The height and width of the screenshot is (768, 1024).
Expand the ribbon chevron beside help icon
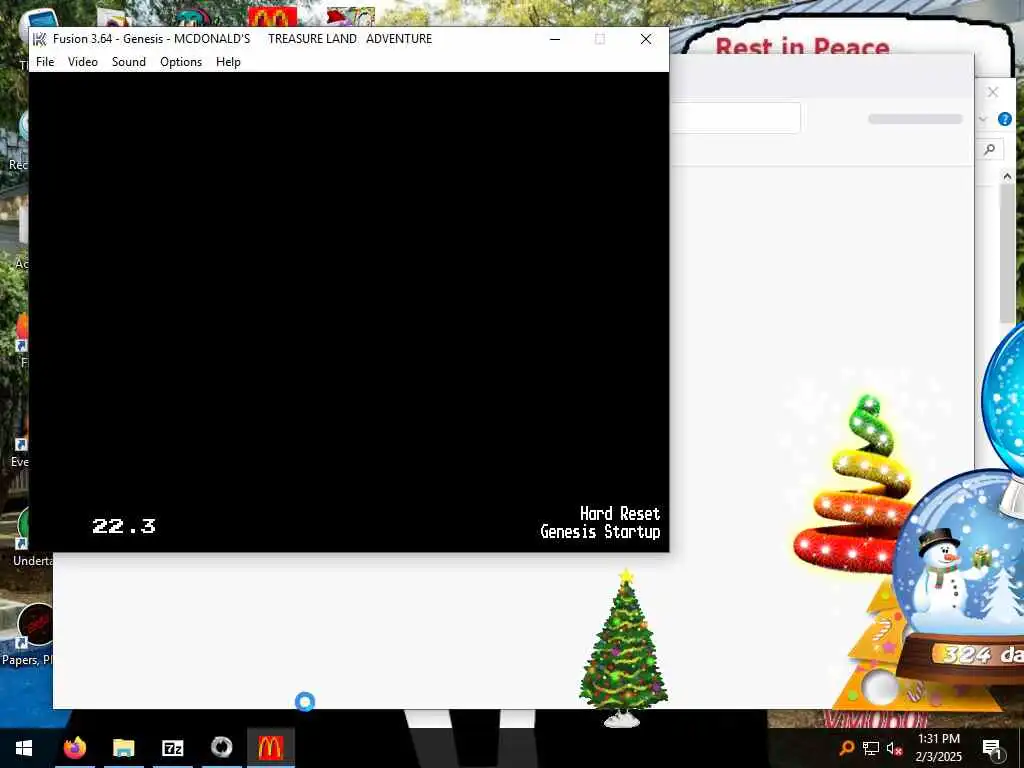pos(983,119)
